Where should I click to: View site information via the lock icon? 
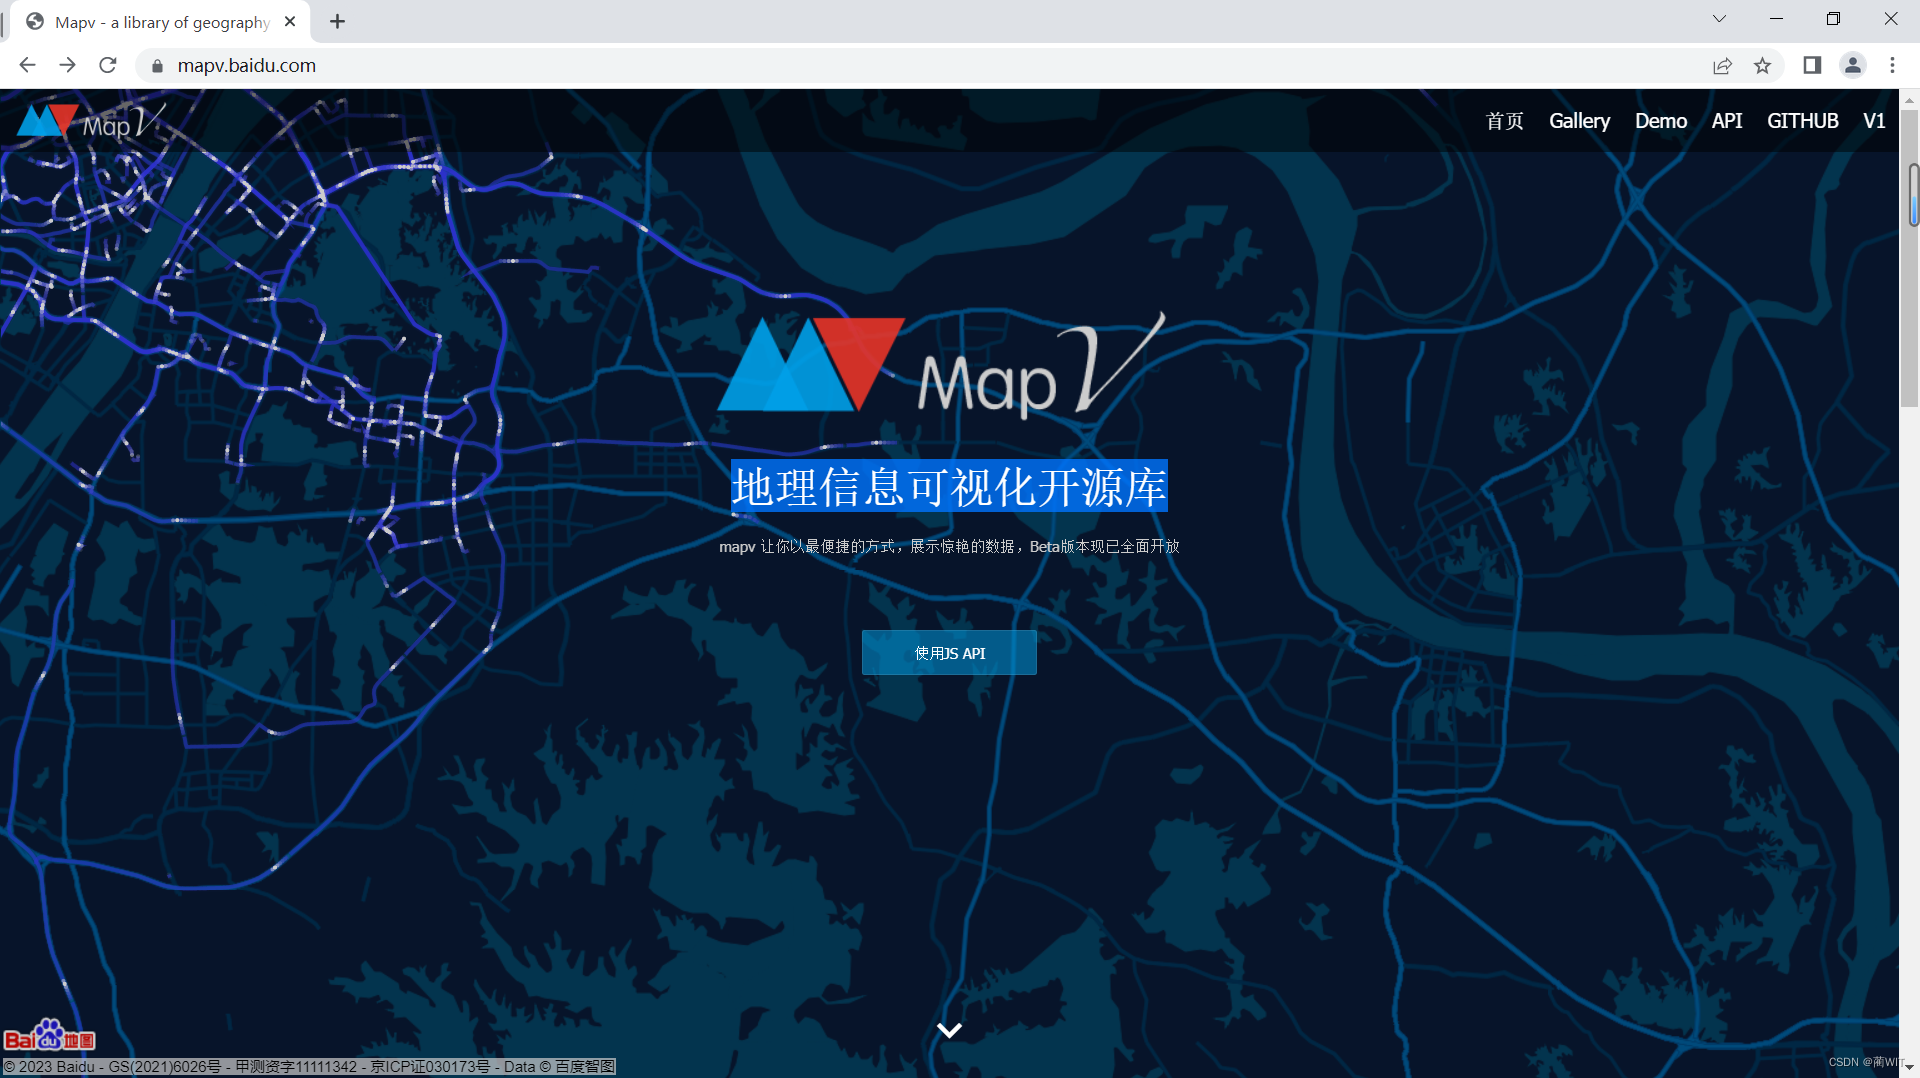click(x=157, y=66)
